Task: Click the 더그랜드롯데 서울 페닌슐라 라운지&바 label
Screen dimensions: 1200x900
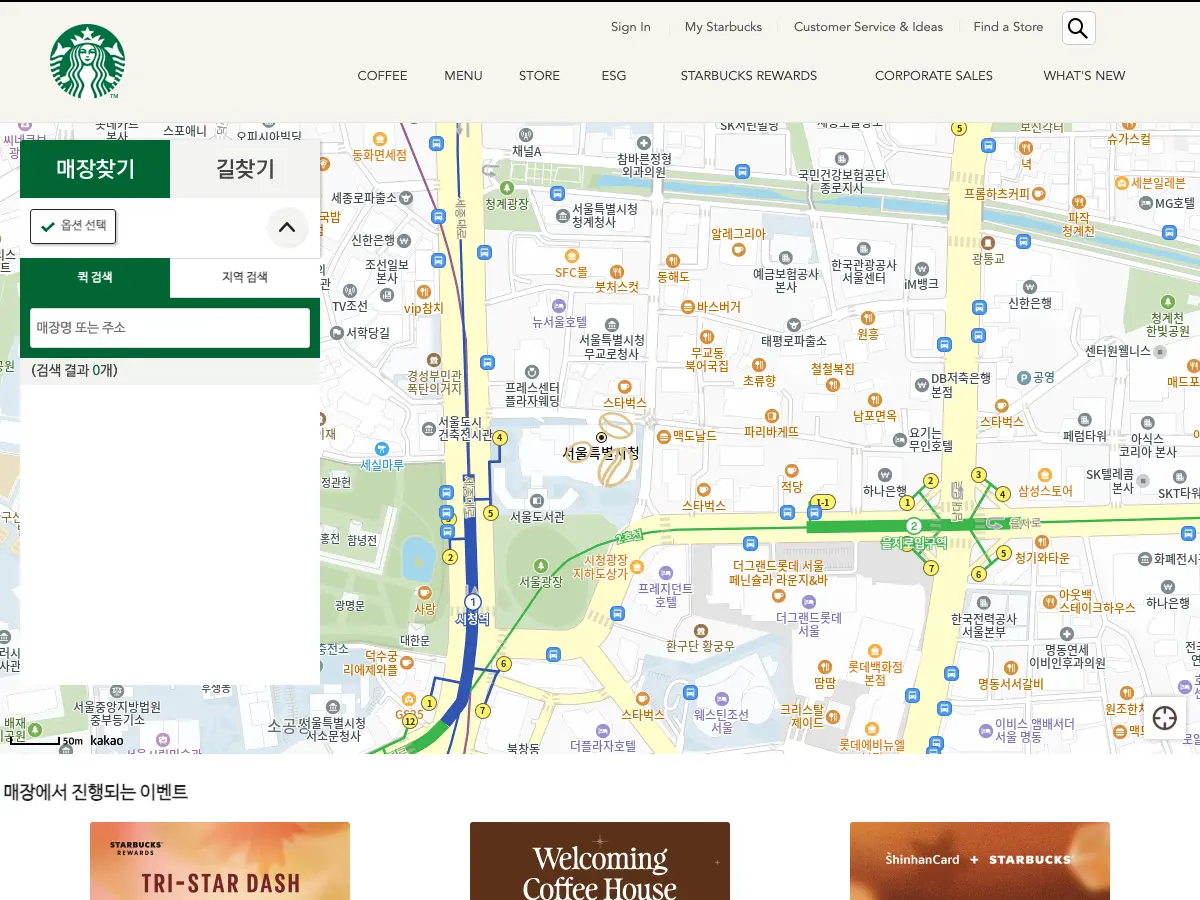Action: tap(779, 573)
